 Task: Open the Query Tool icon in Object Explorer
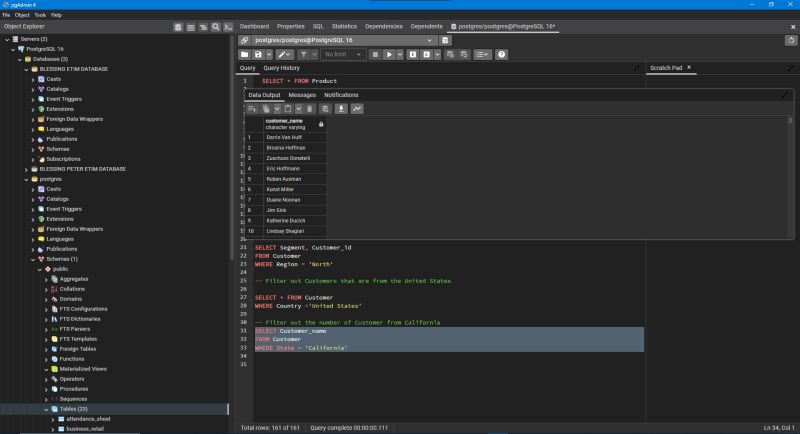(x=178, y=26)
